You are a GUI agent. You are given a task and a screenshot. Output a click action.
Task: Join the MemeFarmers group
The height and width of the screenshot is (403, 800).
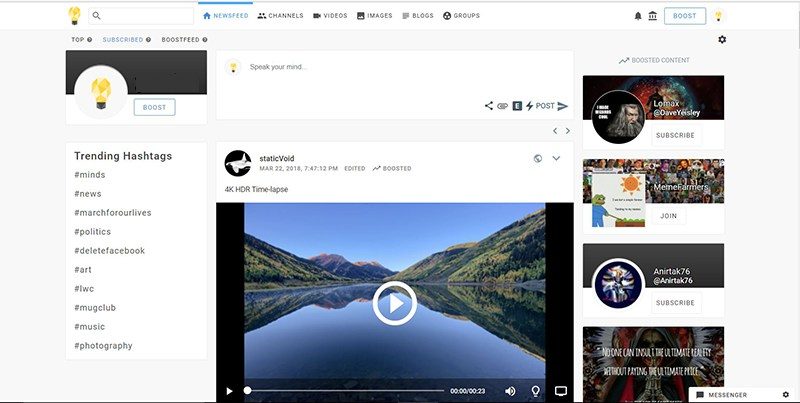(x=667, y=216)
